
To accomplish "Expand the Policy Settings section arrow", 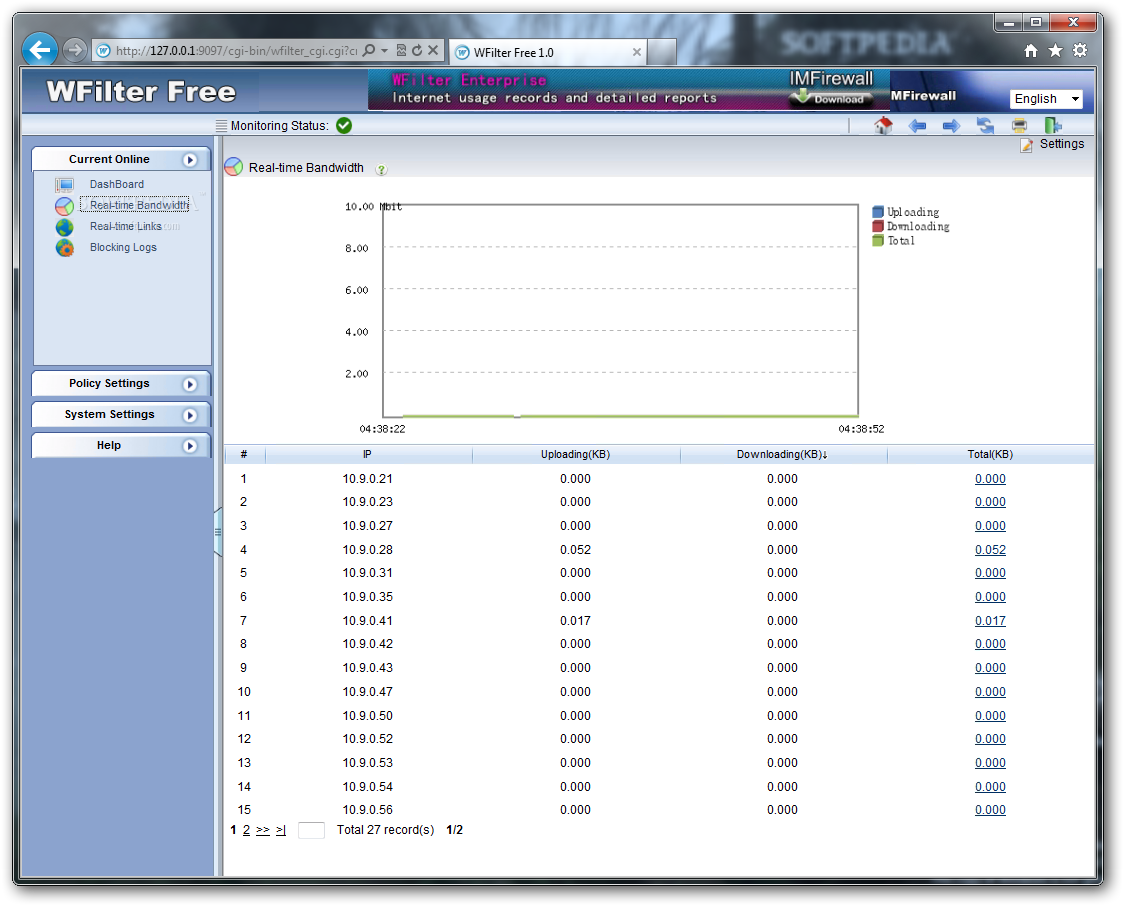I will [190, 384].
